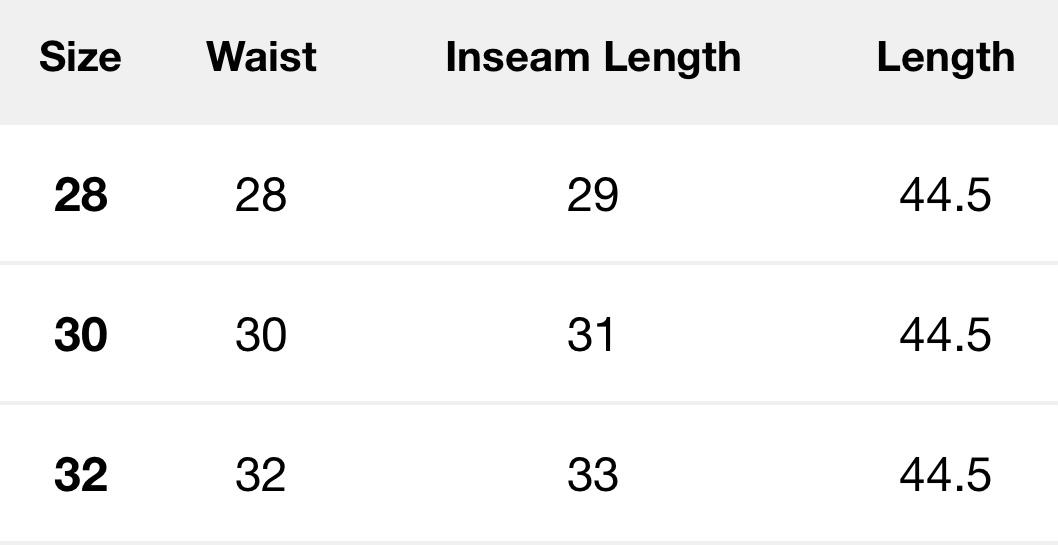
Task: Select the bold size 30 label
Action: 80,335
